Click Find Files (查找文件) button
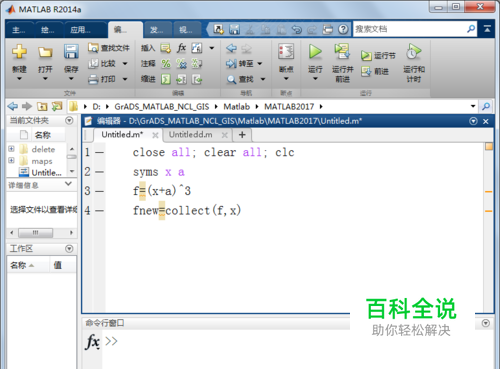This screenshot has width=500, height=369. point(109,48)
